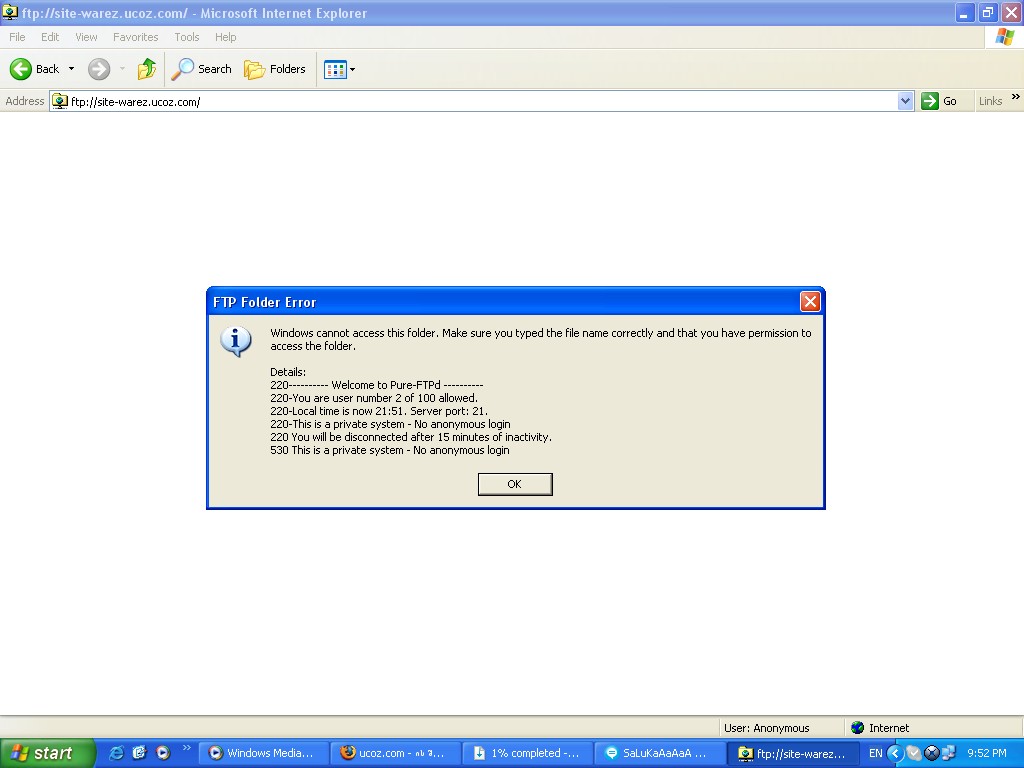Click 'Local time is now 21:51' line
This screenshot has height=768, width=1024.
379,411
